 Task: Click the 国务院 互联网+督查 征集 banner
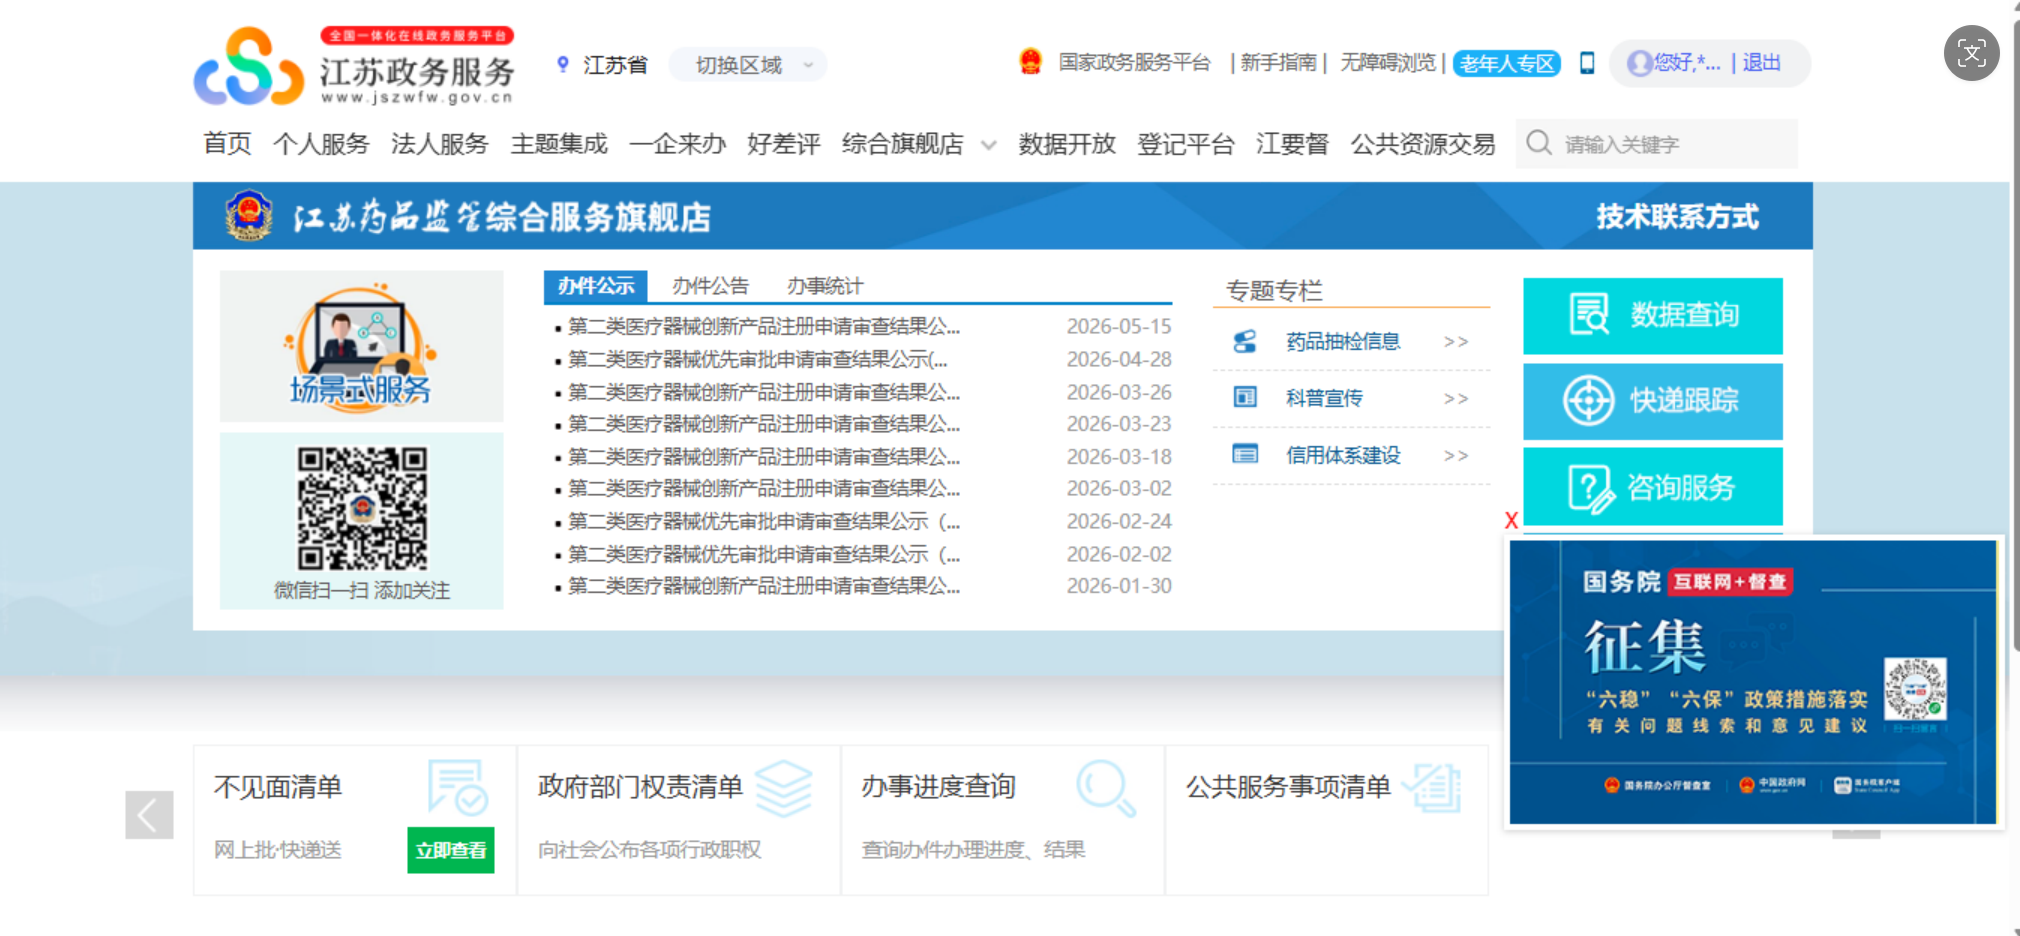(1753, 682)
